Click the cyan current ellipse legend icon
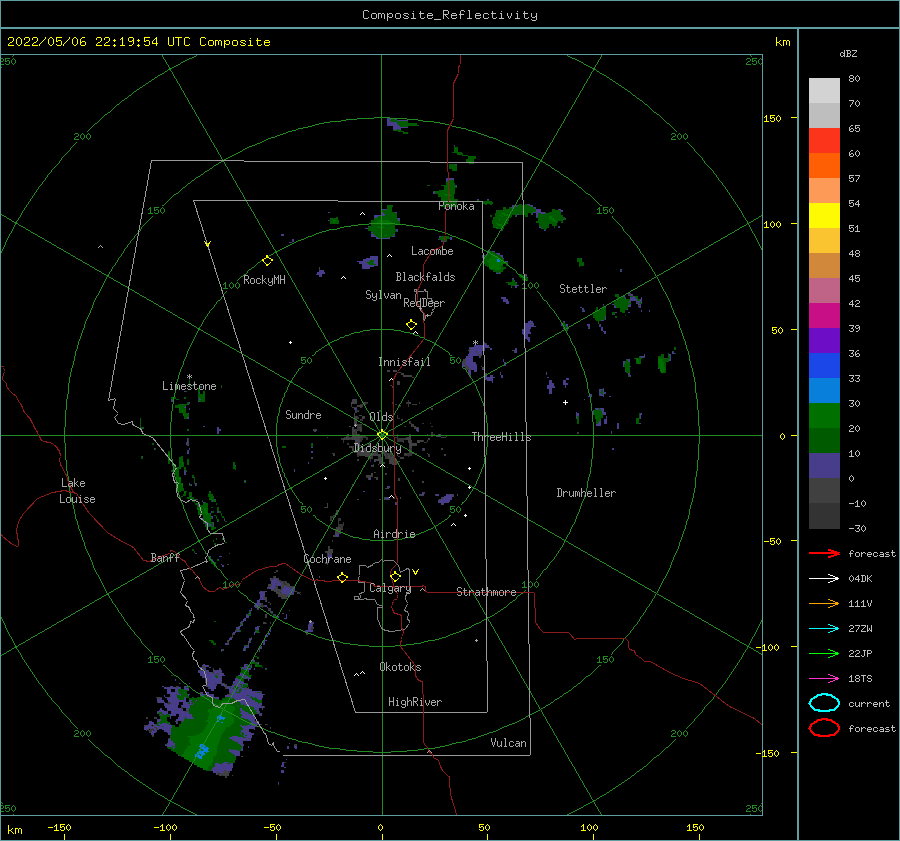 point(824,703)
